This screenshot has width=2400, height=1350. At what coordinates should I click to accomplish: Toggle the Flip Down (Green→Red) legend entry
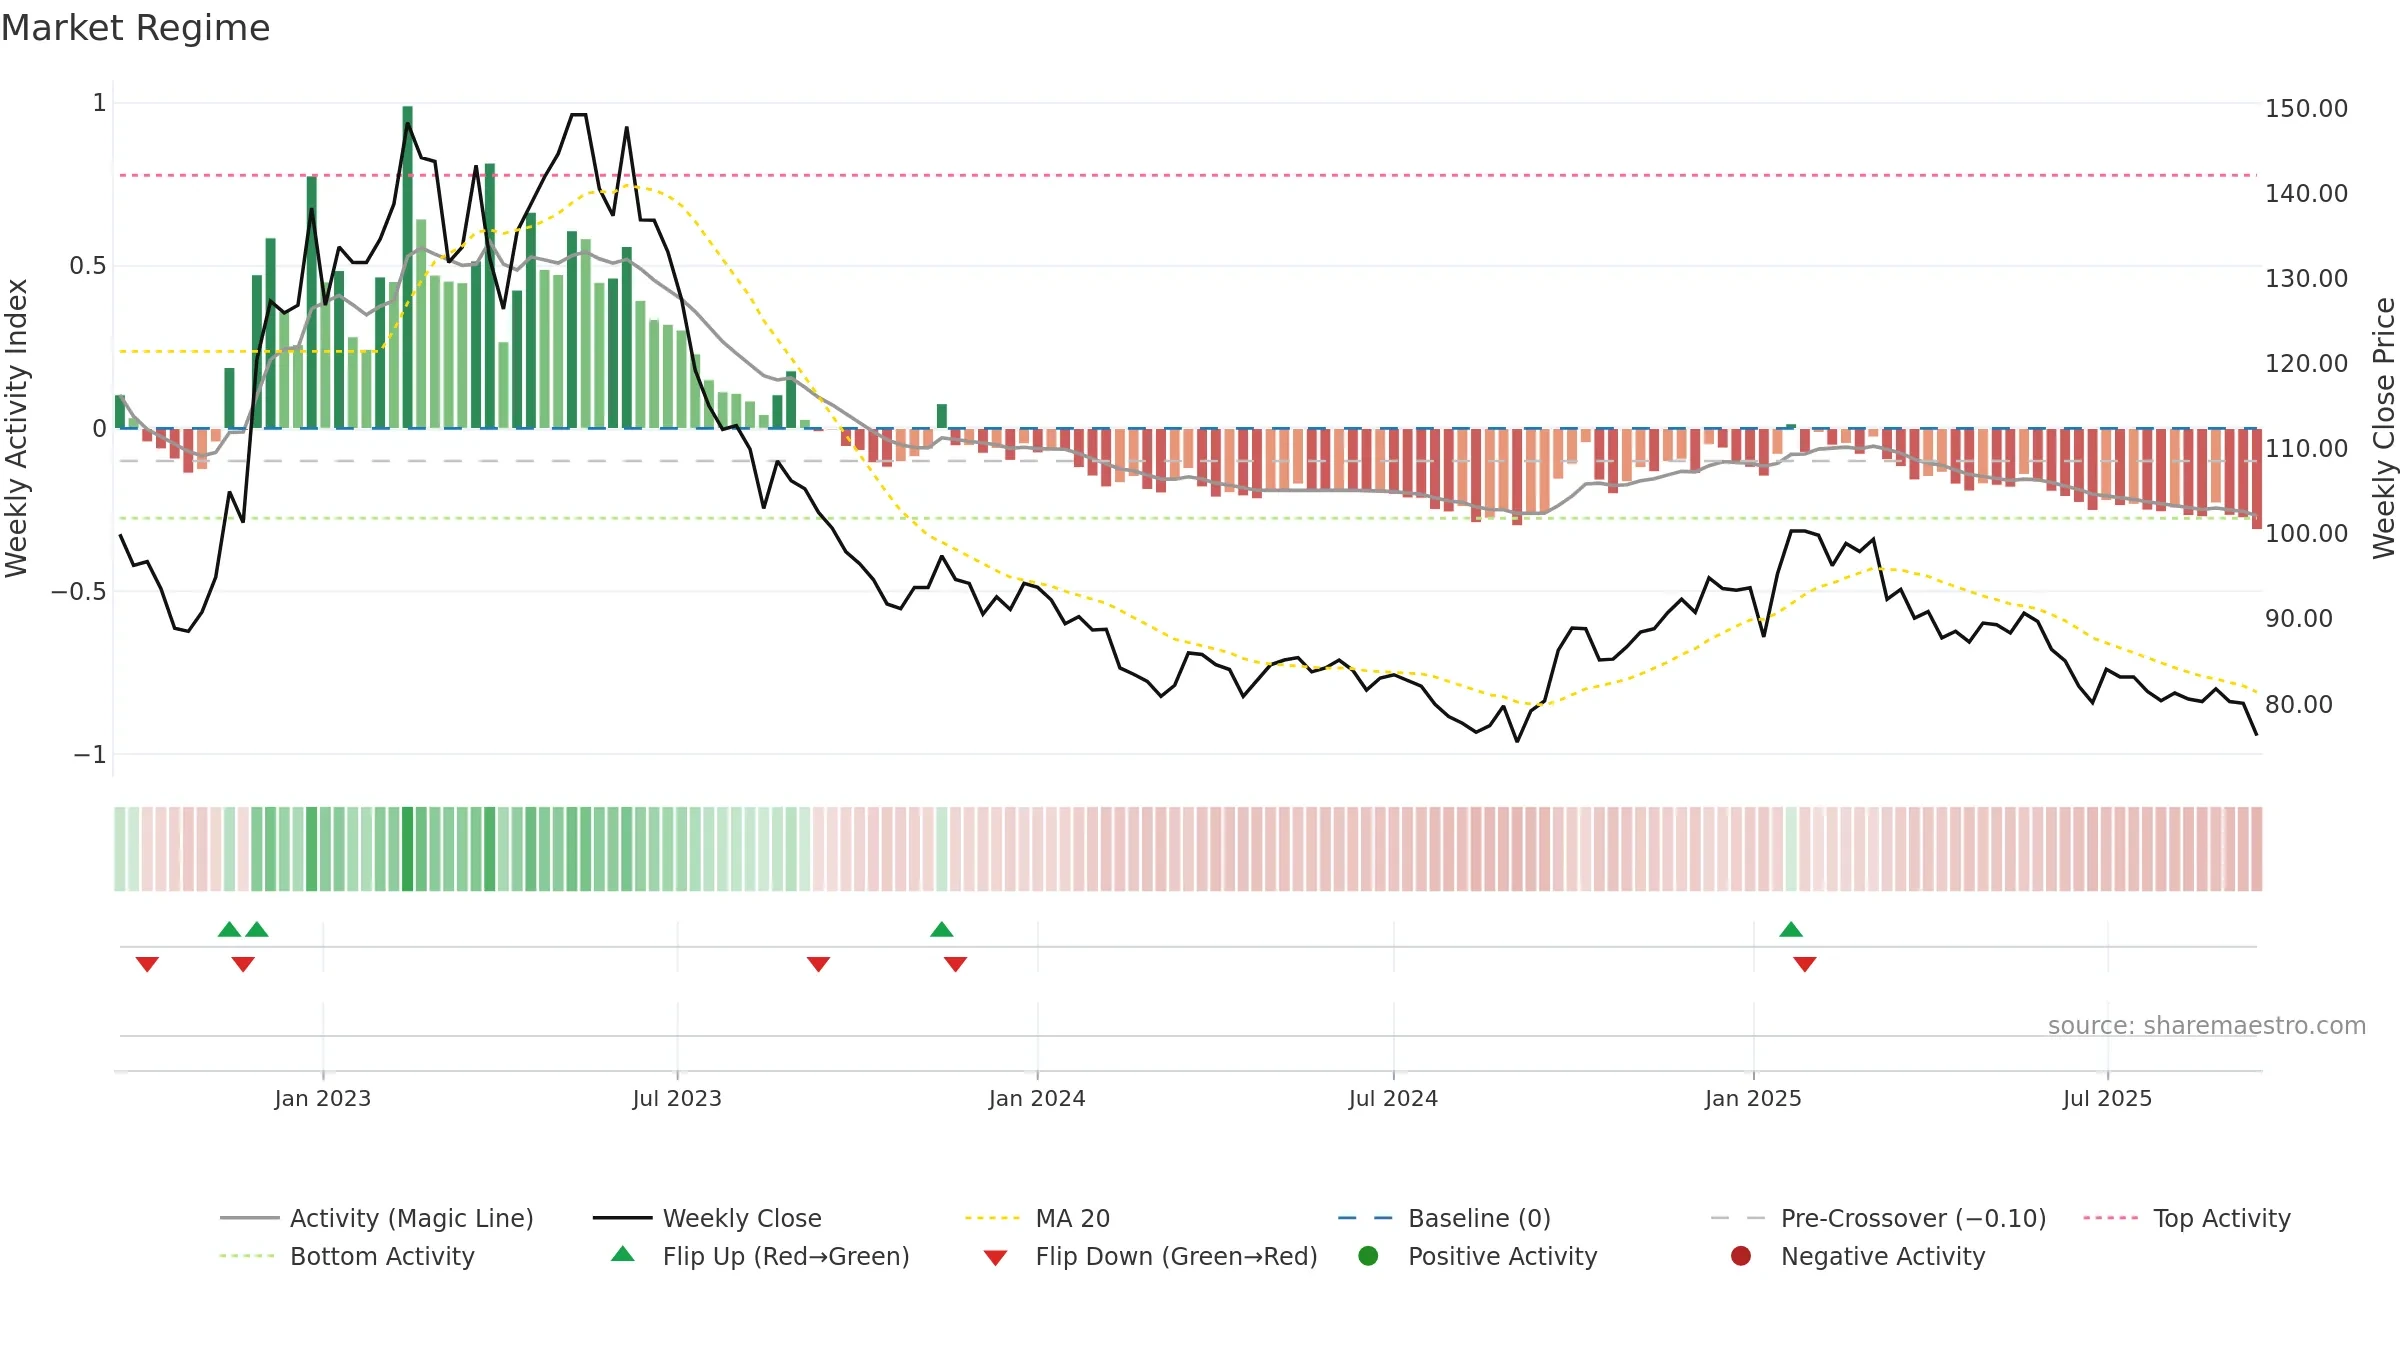(1150, 1256)
